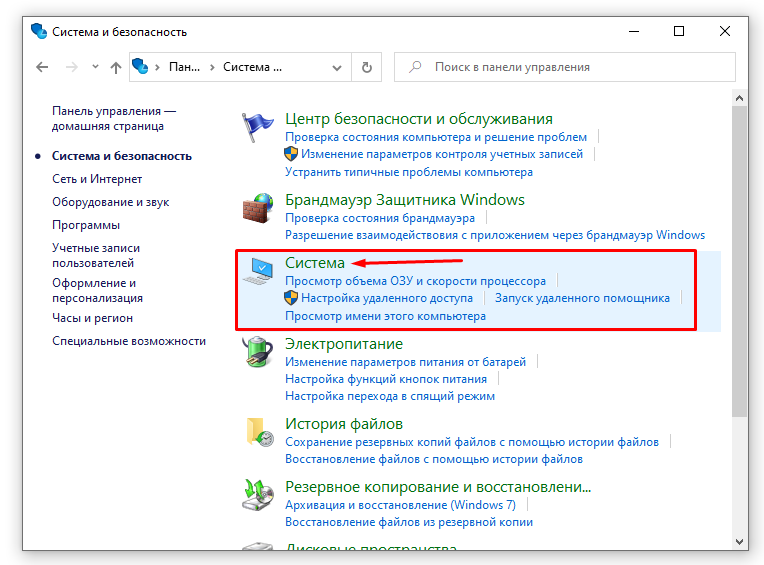Image resolution: width=764 pixels, height=565 pixels.
Task: Open Учетные записи пользователей category
Action: point(96,255)
